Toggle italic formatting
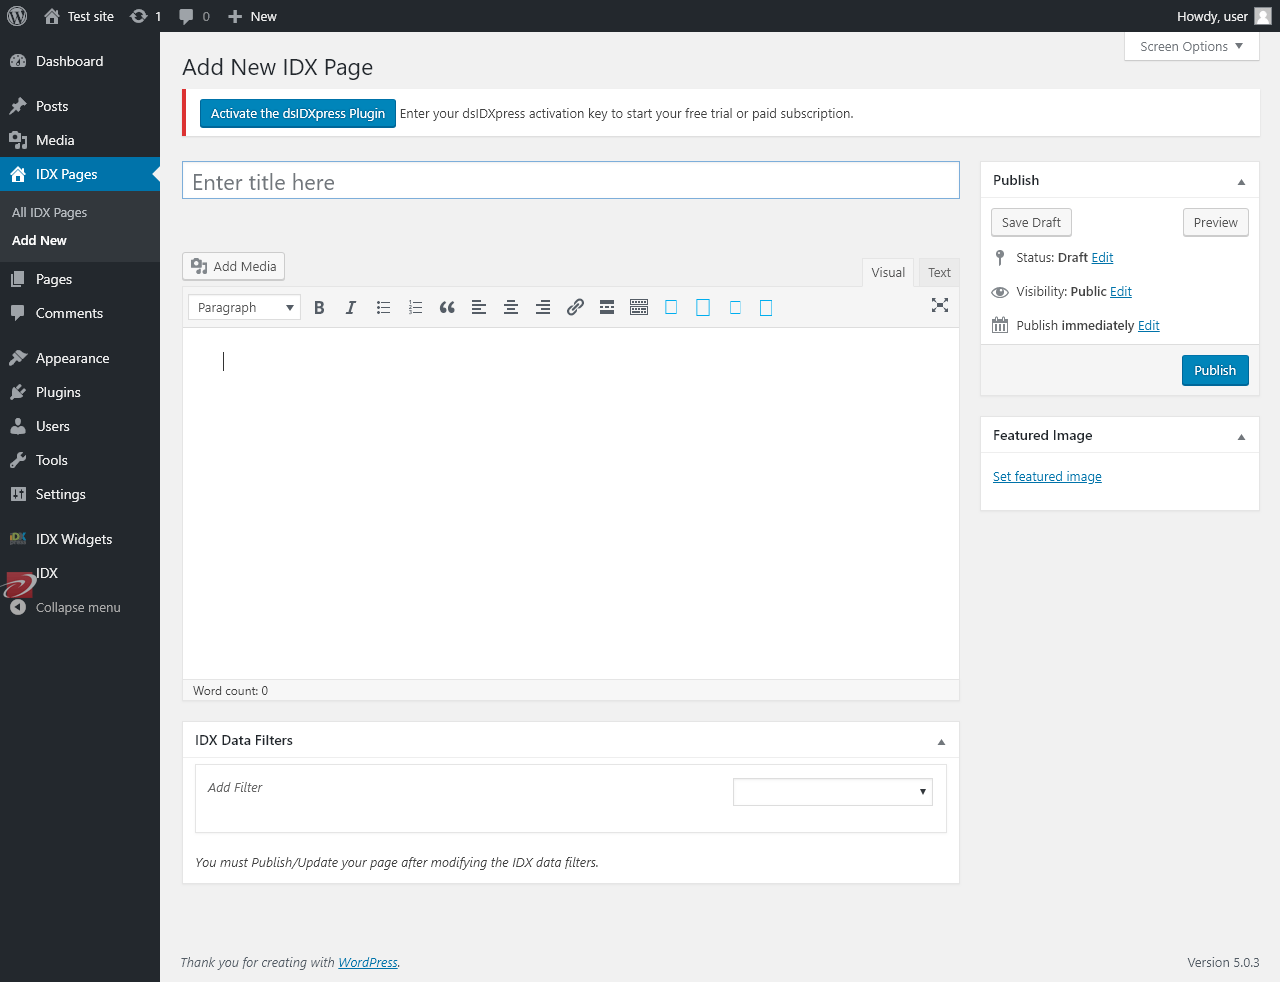This screenshot has width=1280, height=982. tap(351, 307)
